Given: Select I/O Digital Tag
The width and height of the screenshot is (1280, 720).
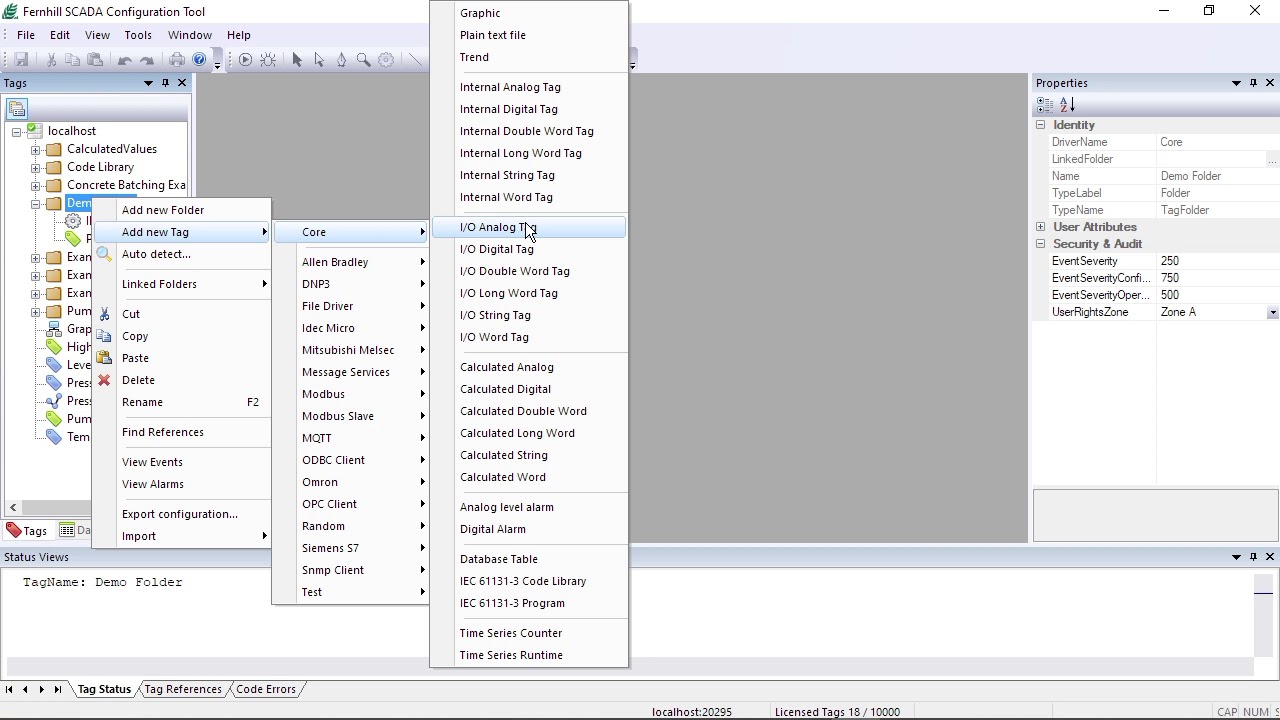Looking at the screenshot, I should [529, 249].
